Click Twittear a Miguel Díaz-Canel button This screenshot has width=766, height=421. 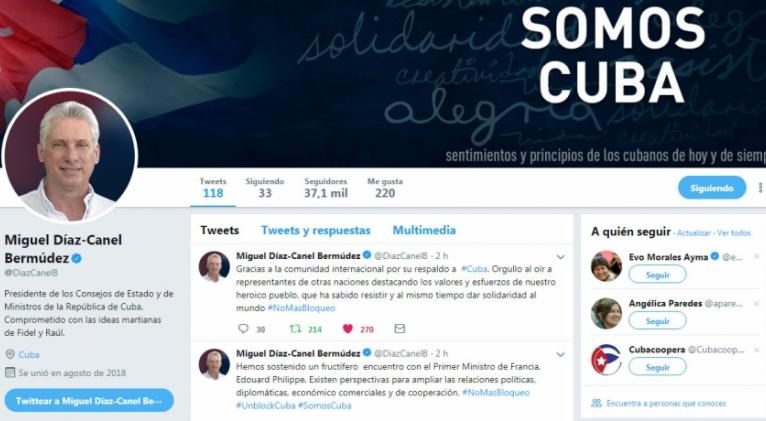89,400
